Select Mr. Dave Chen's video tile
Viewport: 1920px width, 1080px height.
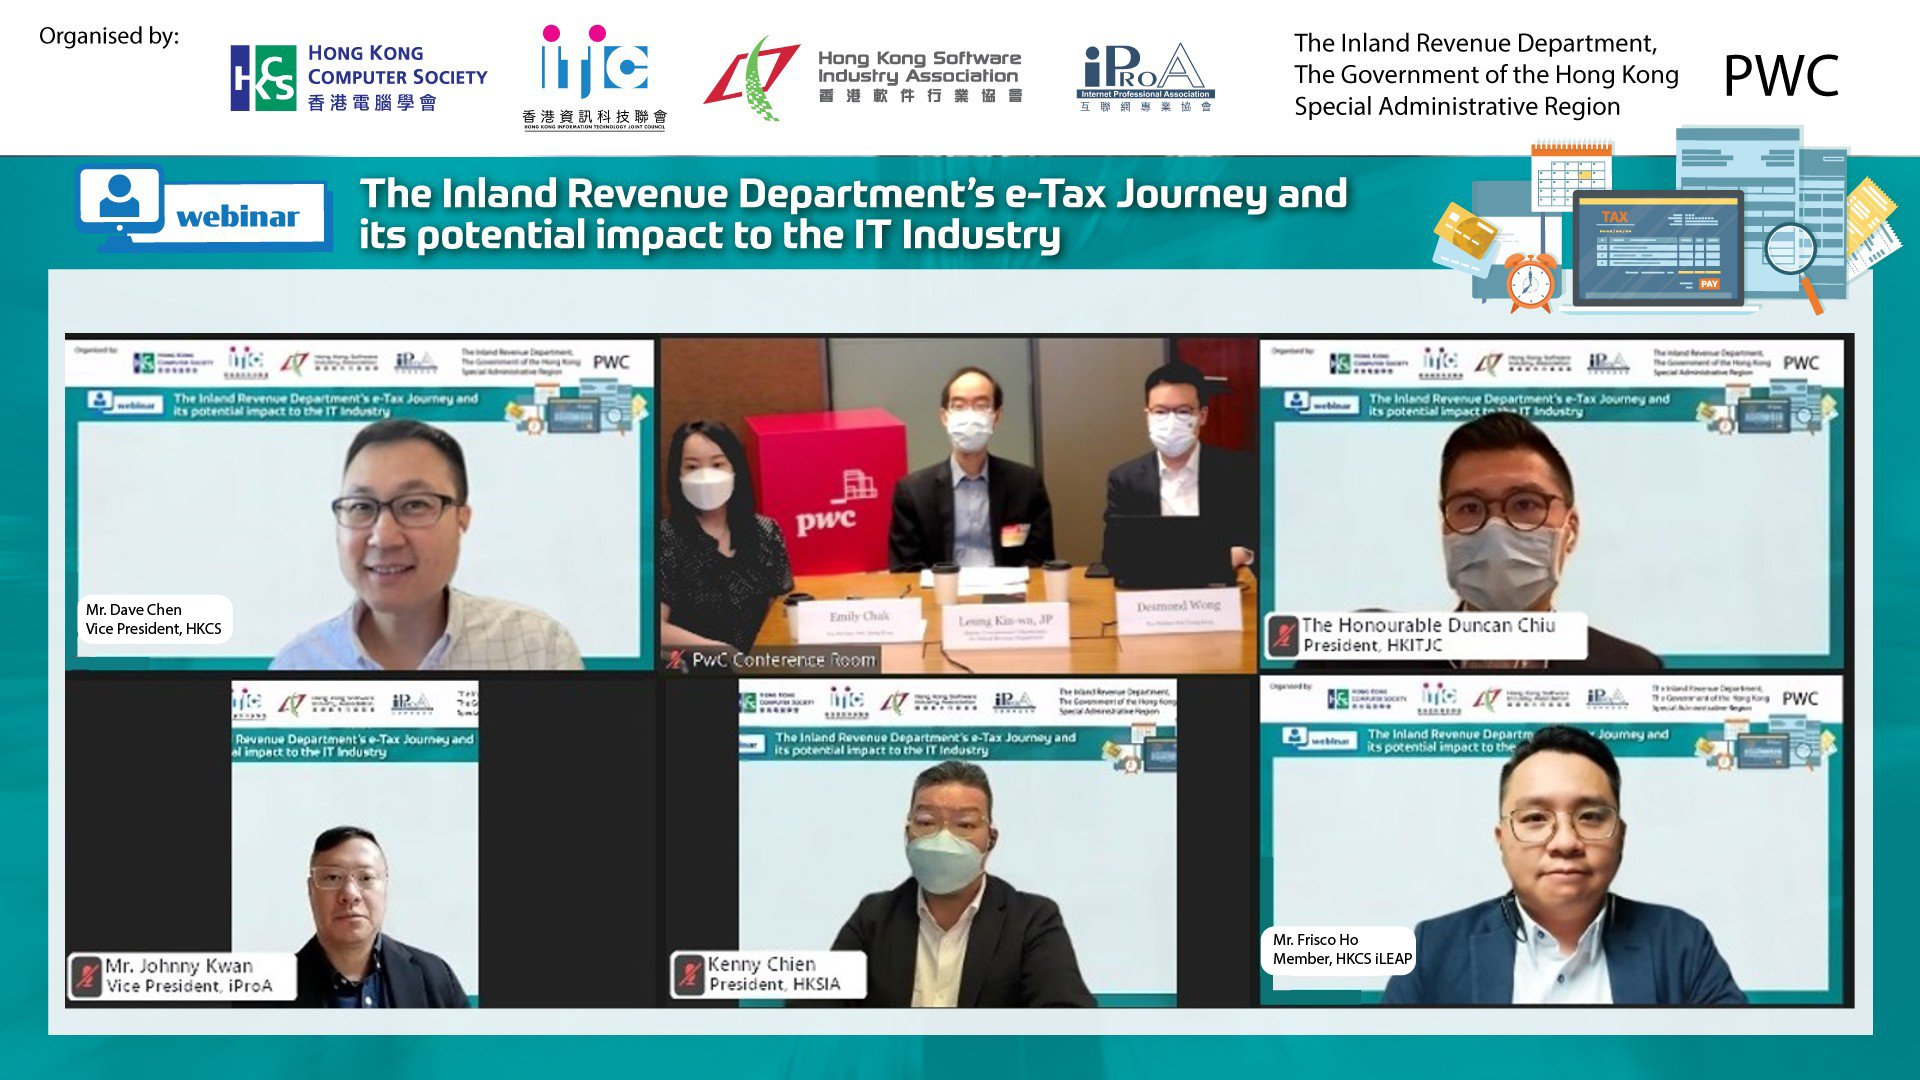coord(360,505)
